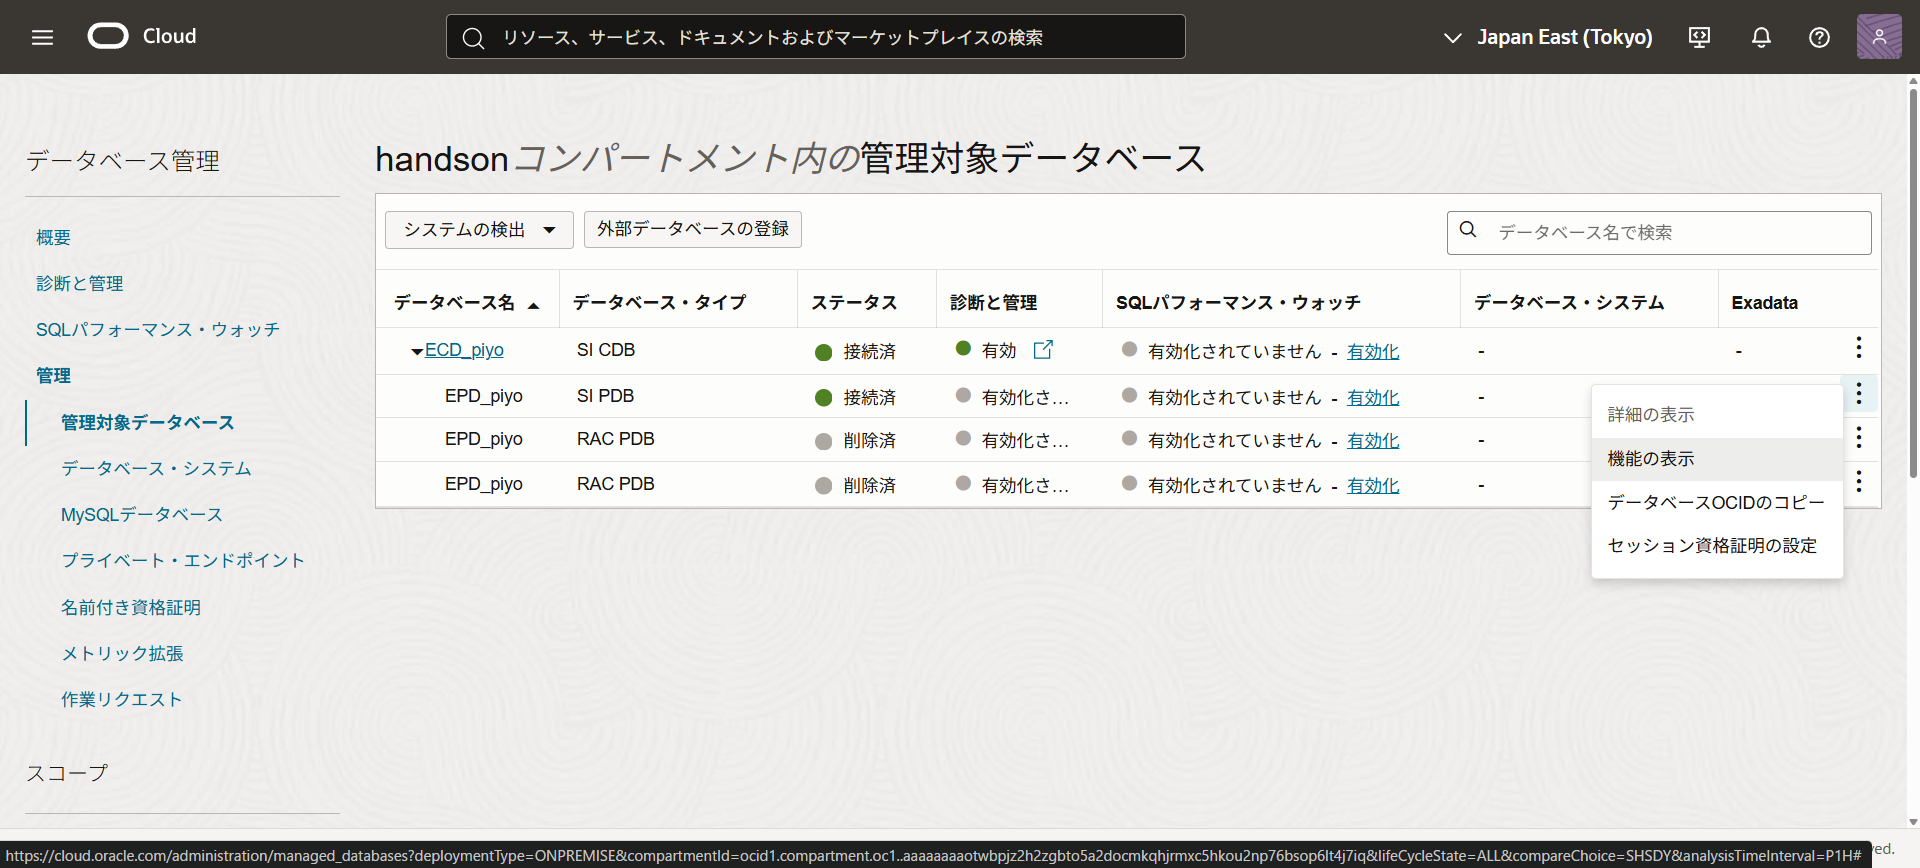Click the database name search magnifier icon
This screenshot has width=1920, height=868.
coord(1468,230)
